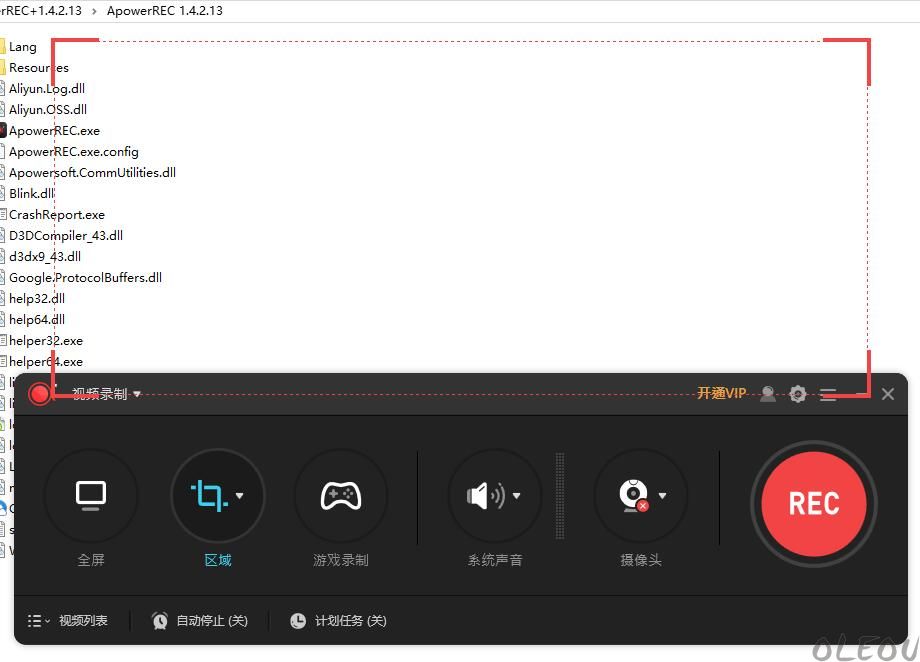Open the user account icon
The image size is (920, 662).
tap(767, 394)
